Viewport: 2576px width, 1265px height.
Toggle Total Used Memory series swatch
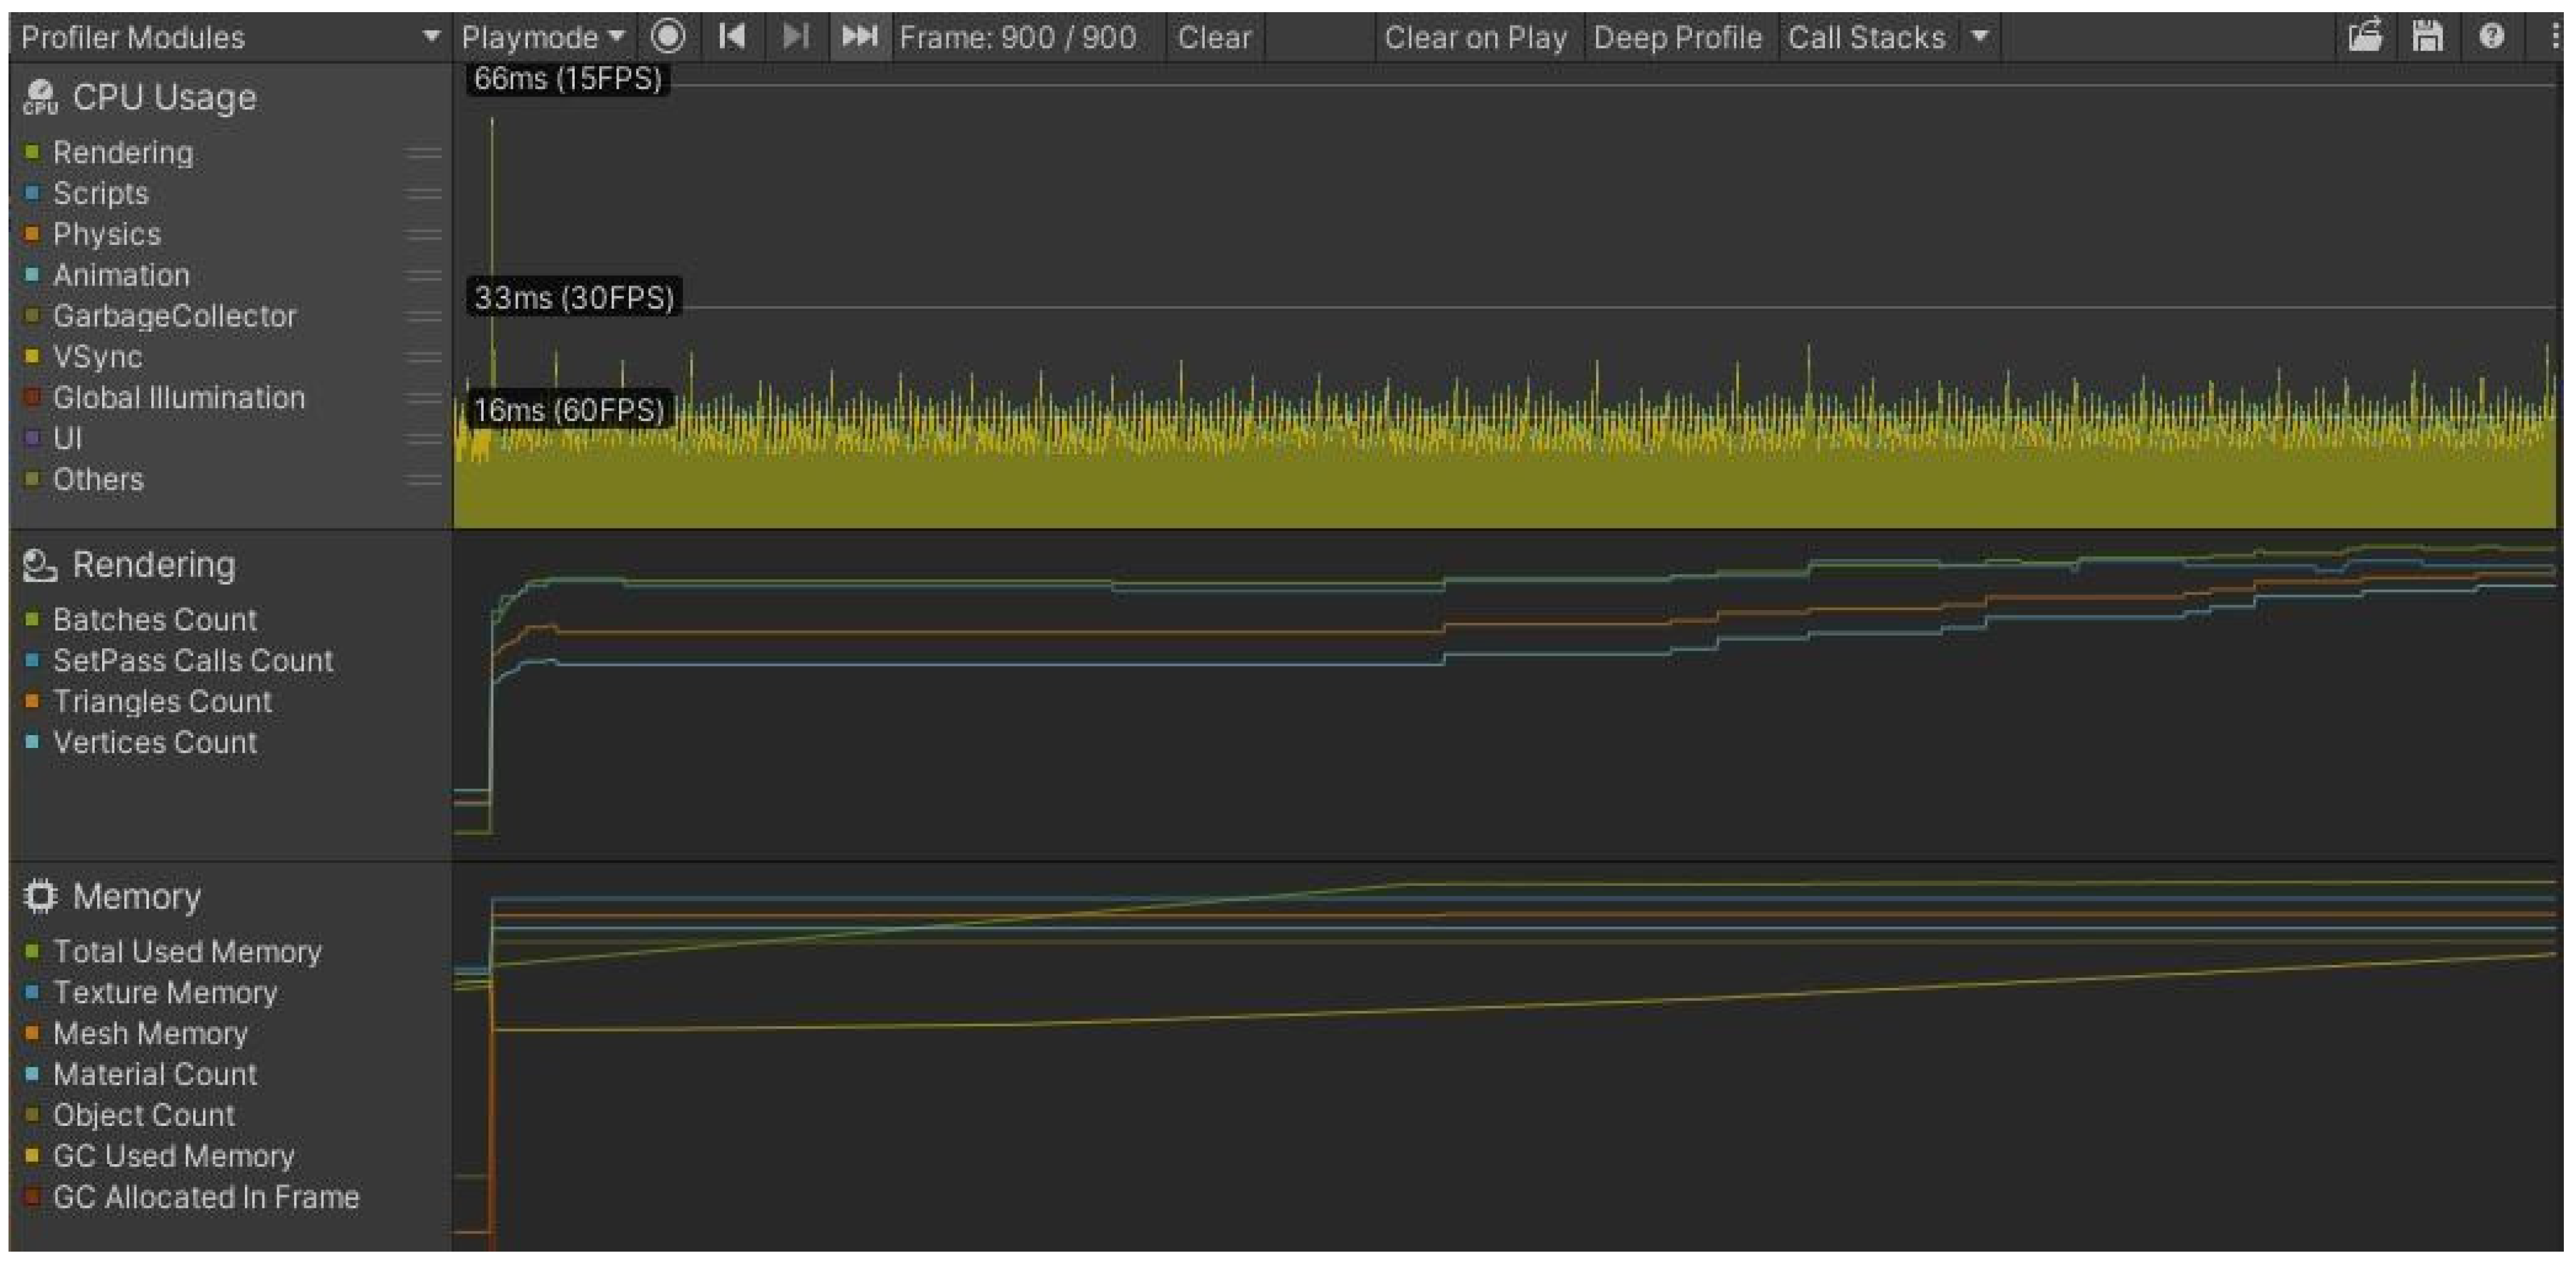pos(32,951)
